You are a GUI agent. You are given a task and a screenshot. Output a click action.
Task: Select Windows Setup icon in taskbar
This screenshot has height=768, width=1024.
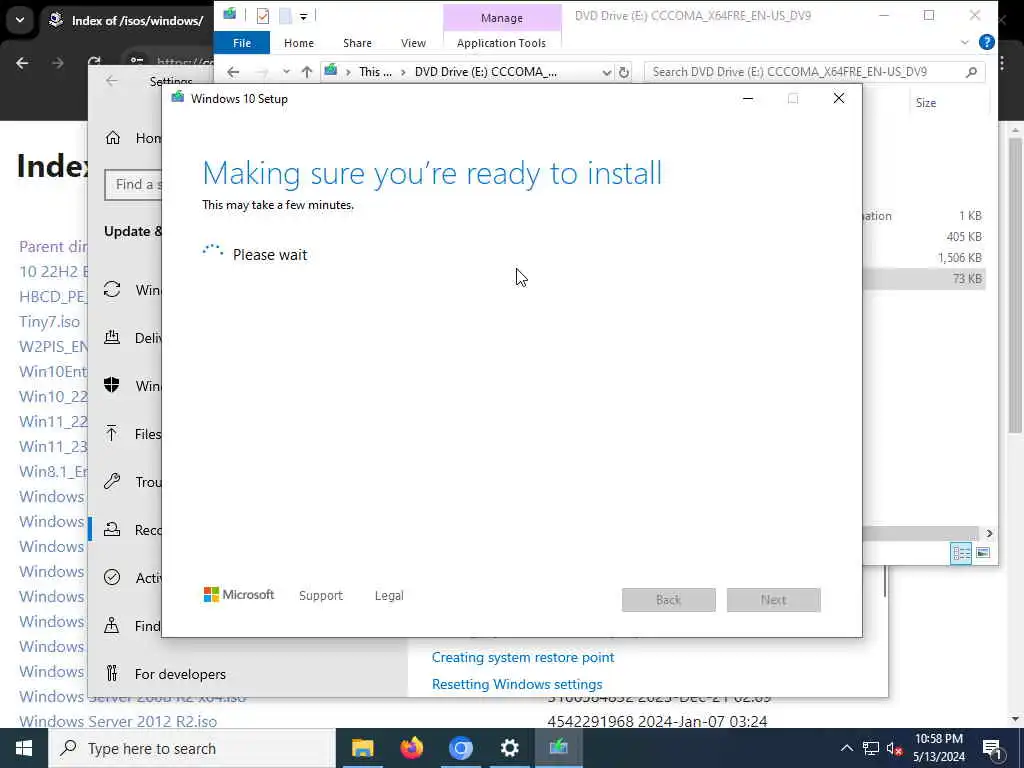(558, 748)
